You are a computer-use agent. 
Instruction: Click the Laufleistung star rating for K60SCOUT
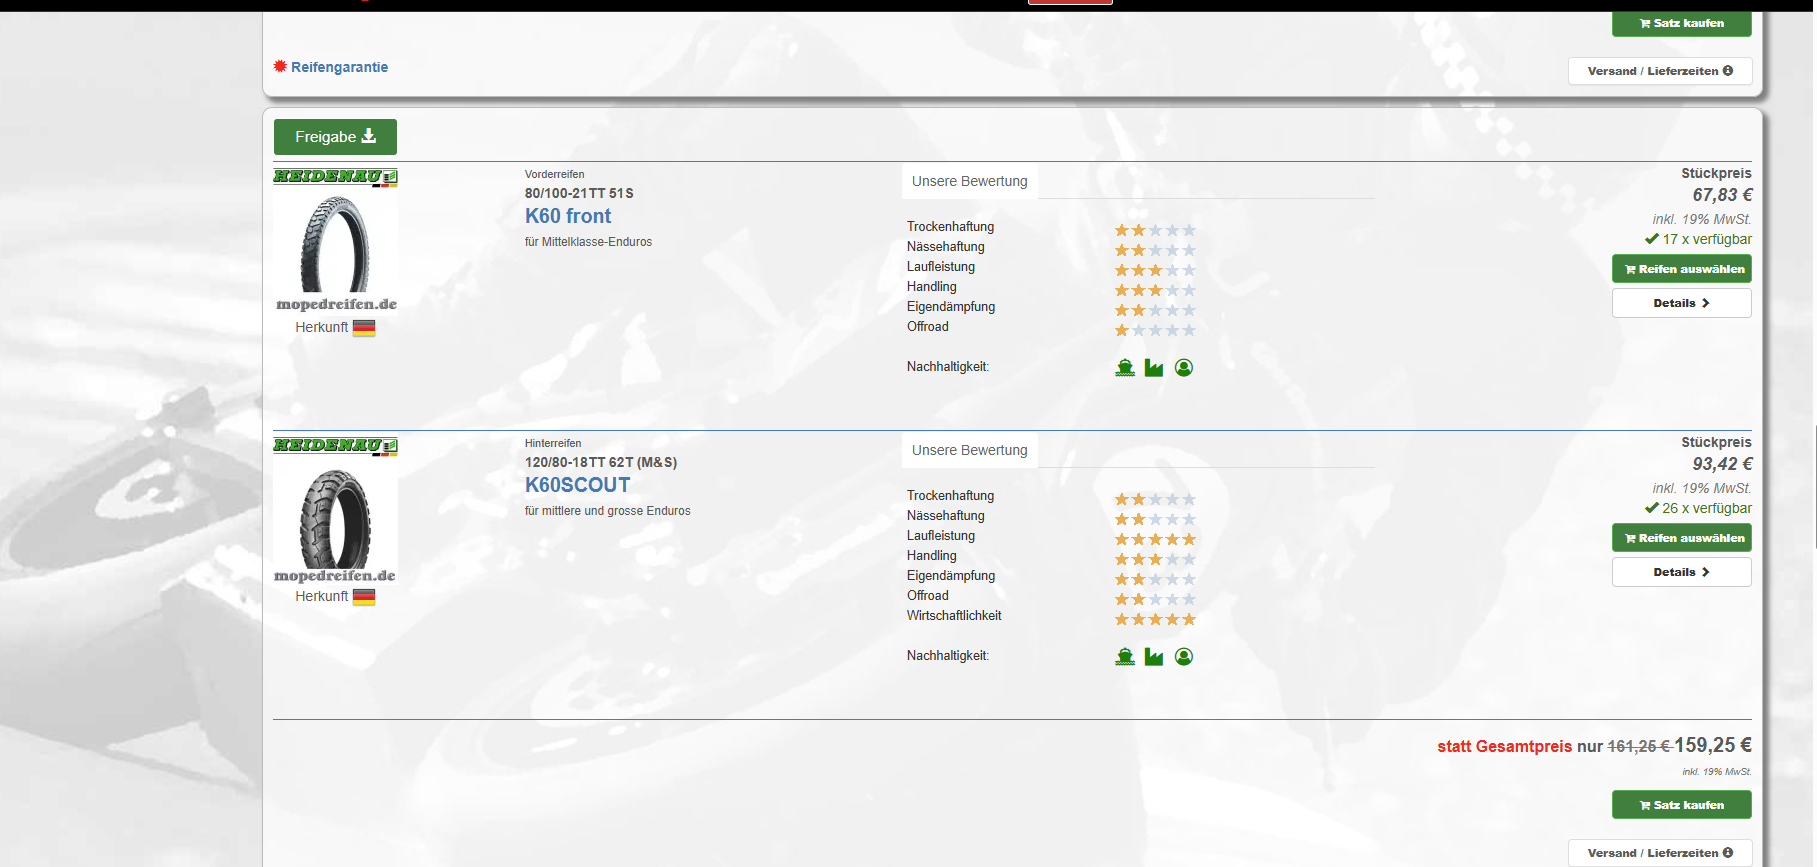click(1155, 539)
